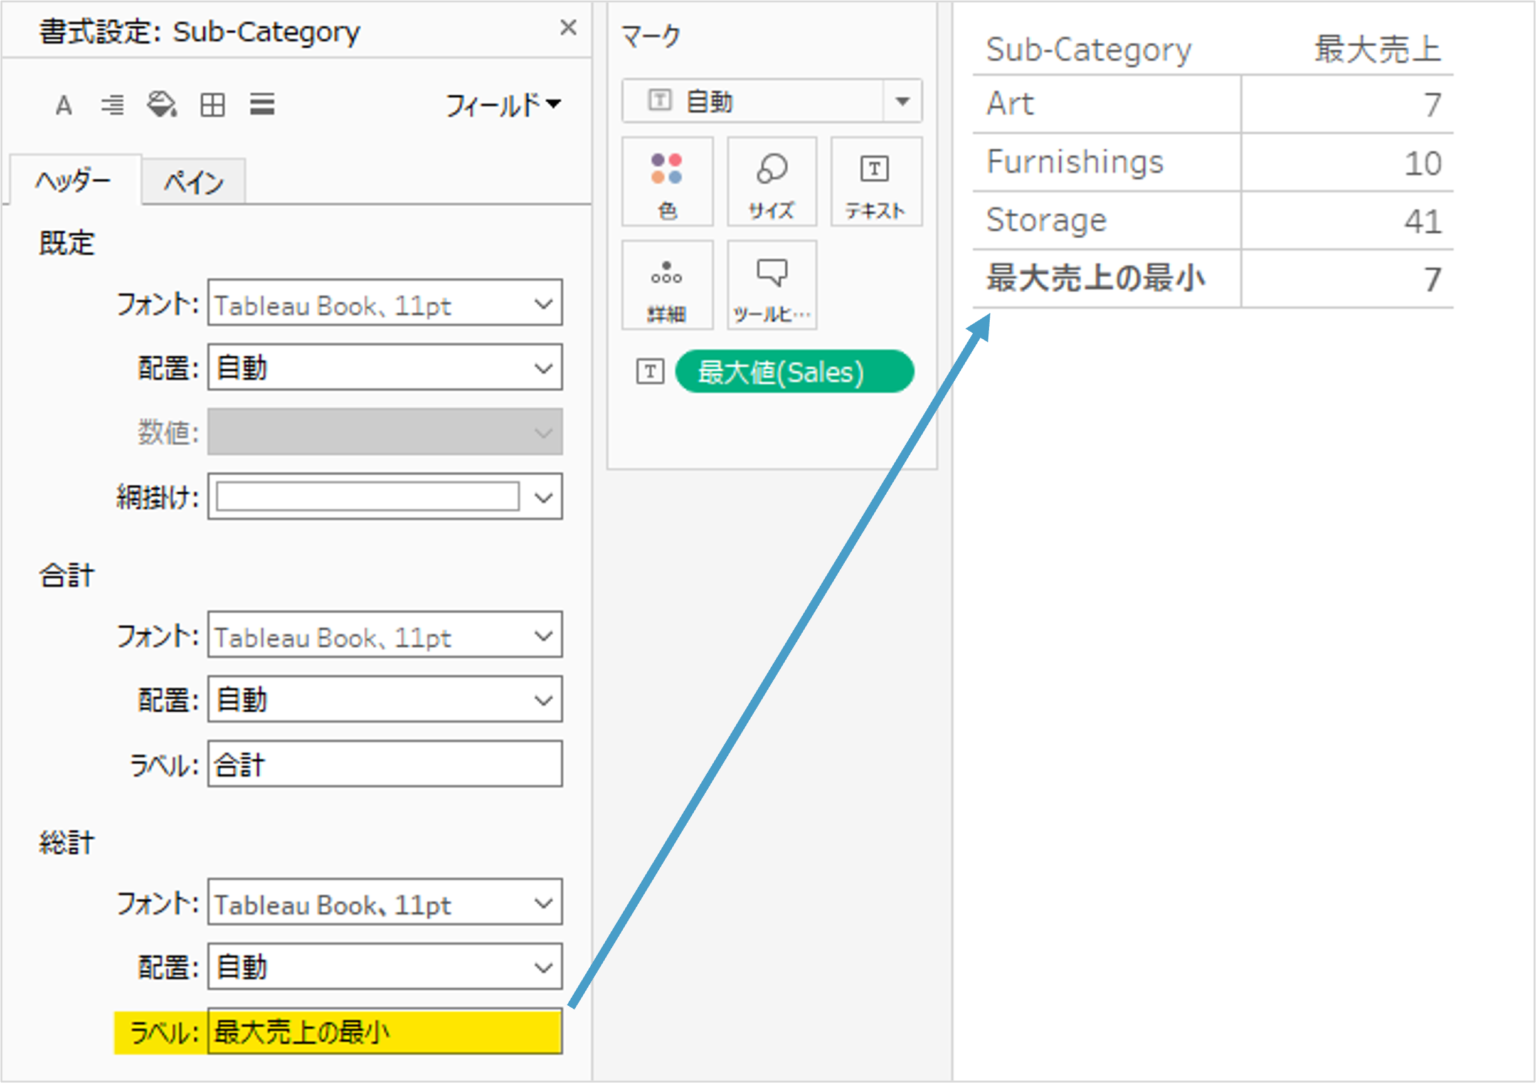Screen dimensions: 1536x1083
Task: Click the サイズ (Size) mark icon
Action: point(771,182)
